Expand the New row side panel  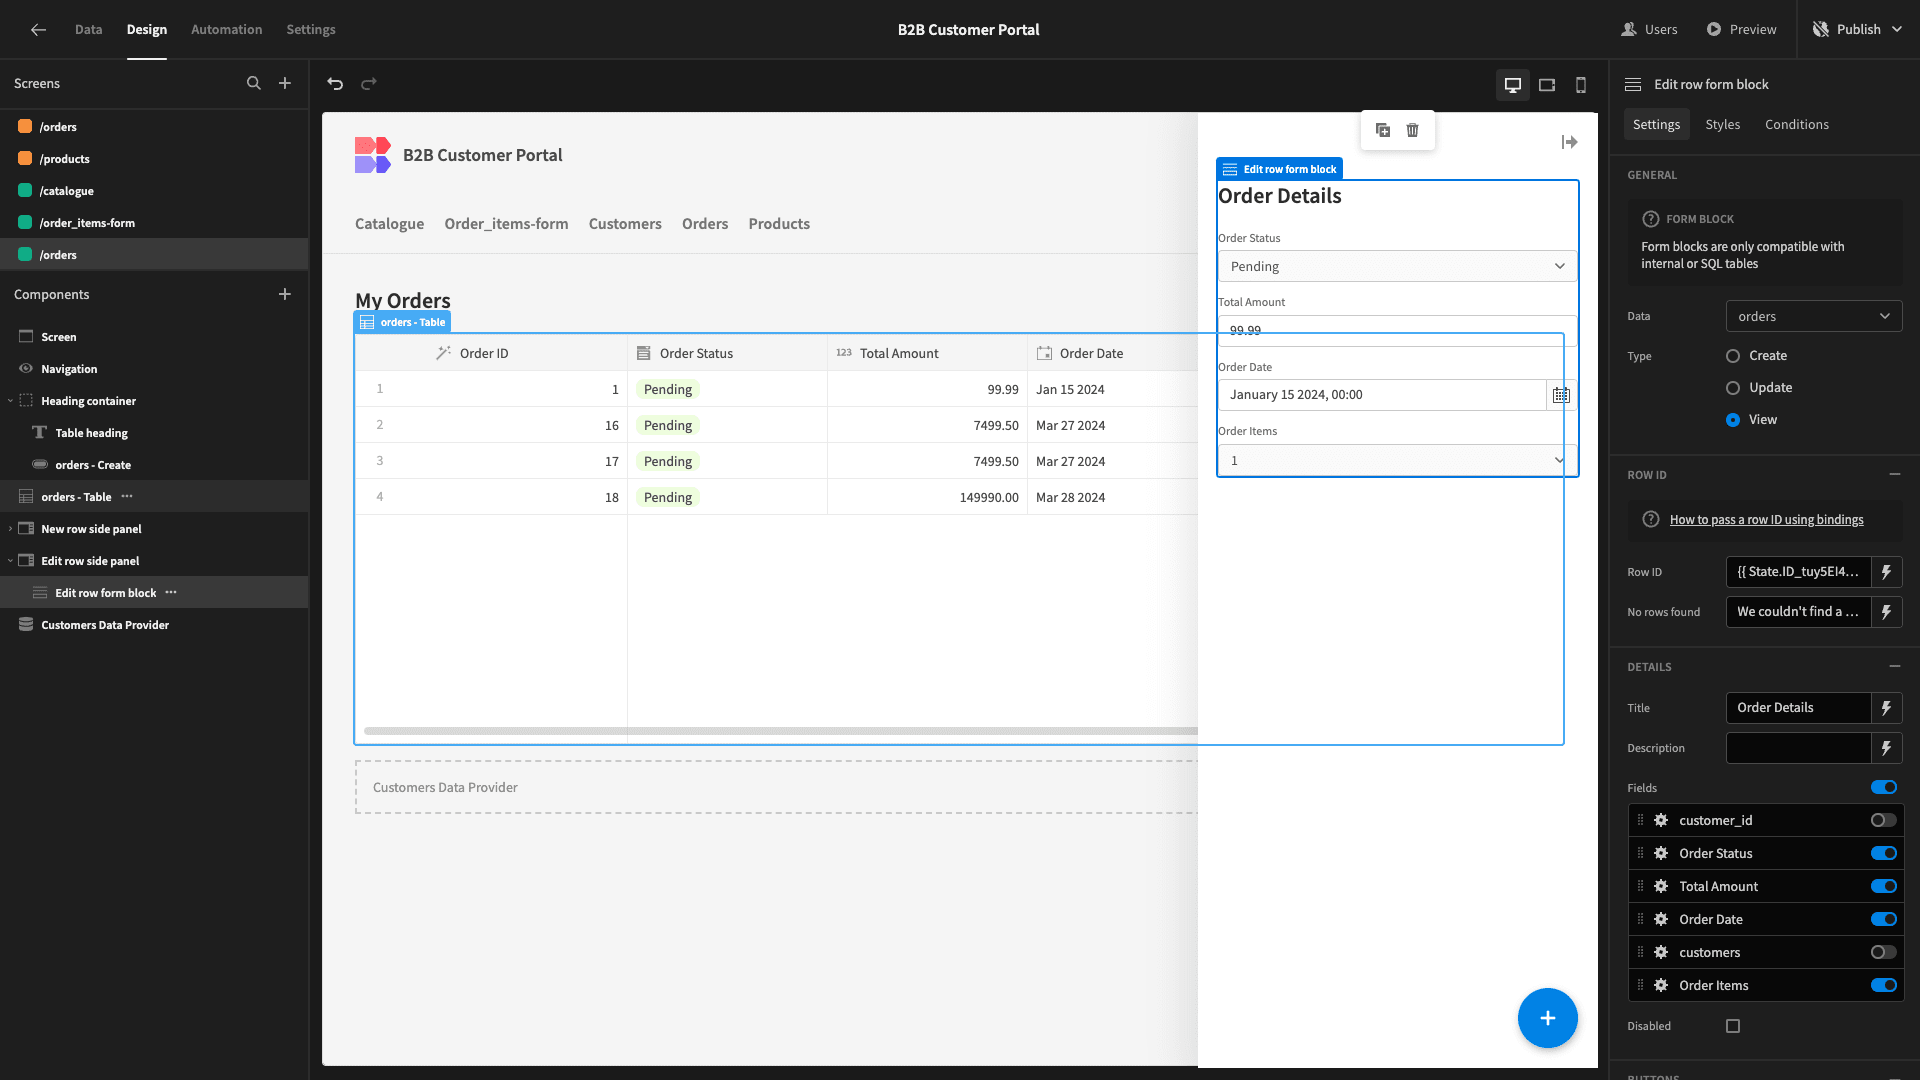tap(10, 529)
